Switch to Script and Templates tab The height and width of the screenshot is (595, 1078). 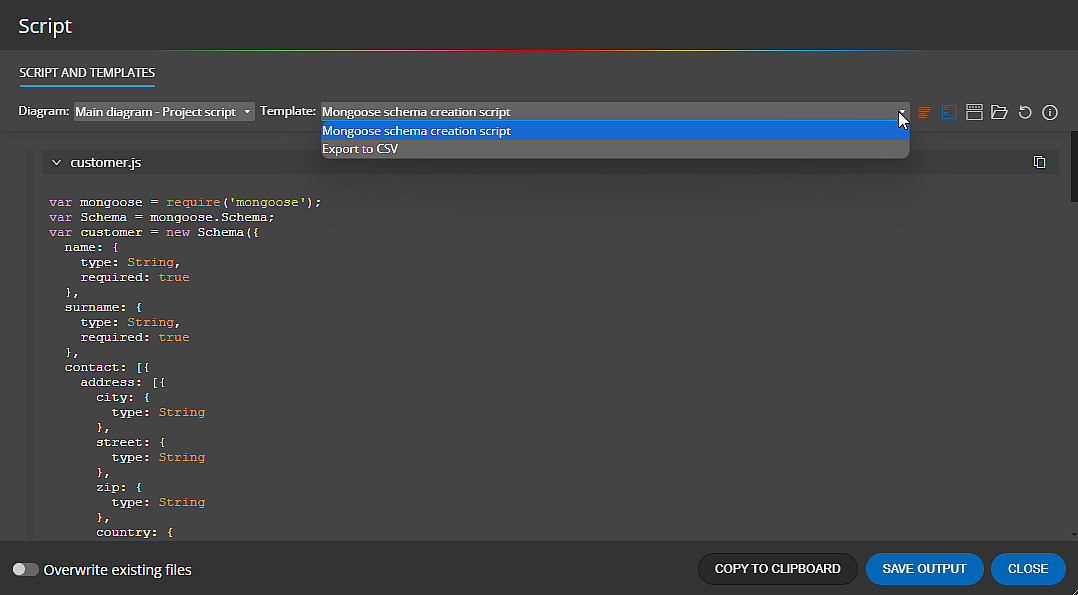pos(87,73)
